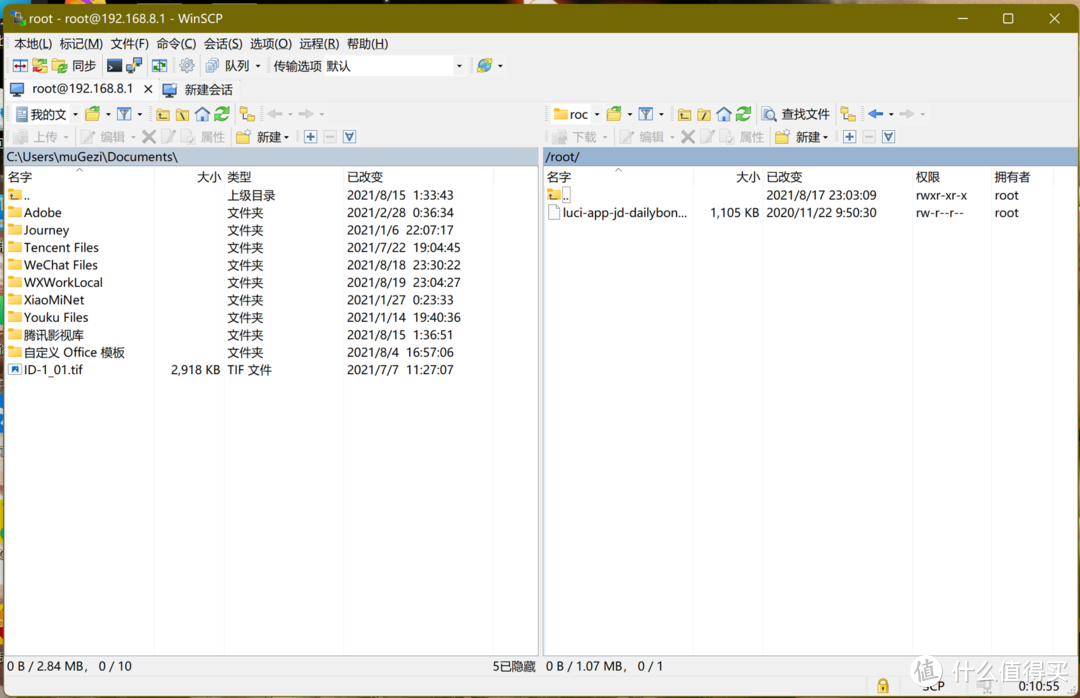This screenshot has height=698, width=1080.
Task: Go back in remote navigation history
Action: tap(876, 113)
